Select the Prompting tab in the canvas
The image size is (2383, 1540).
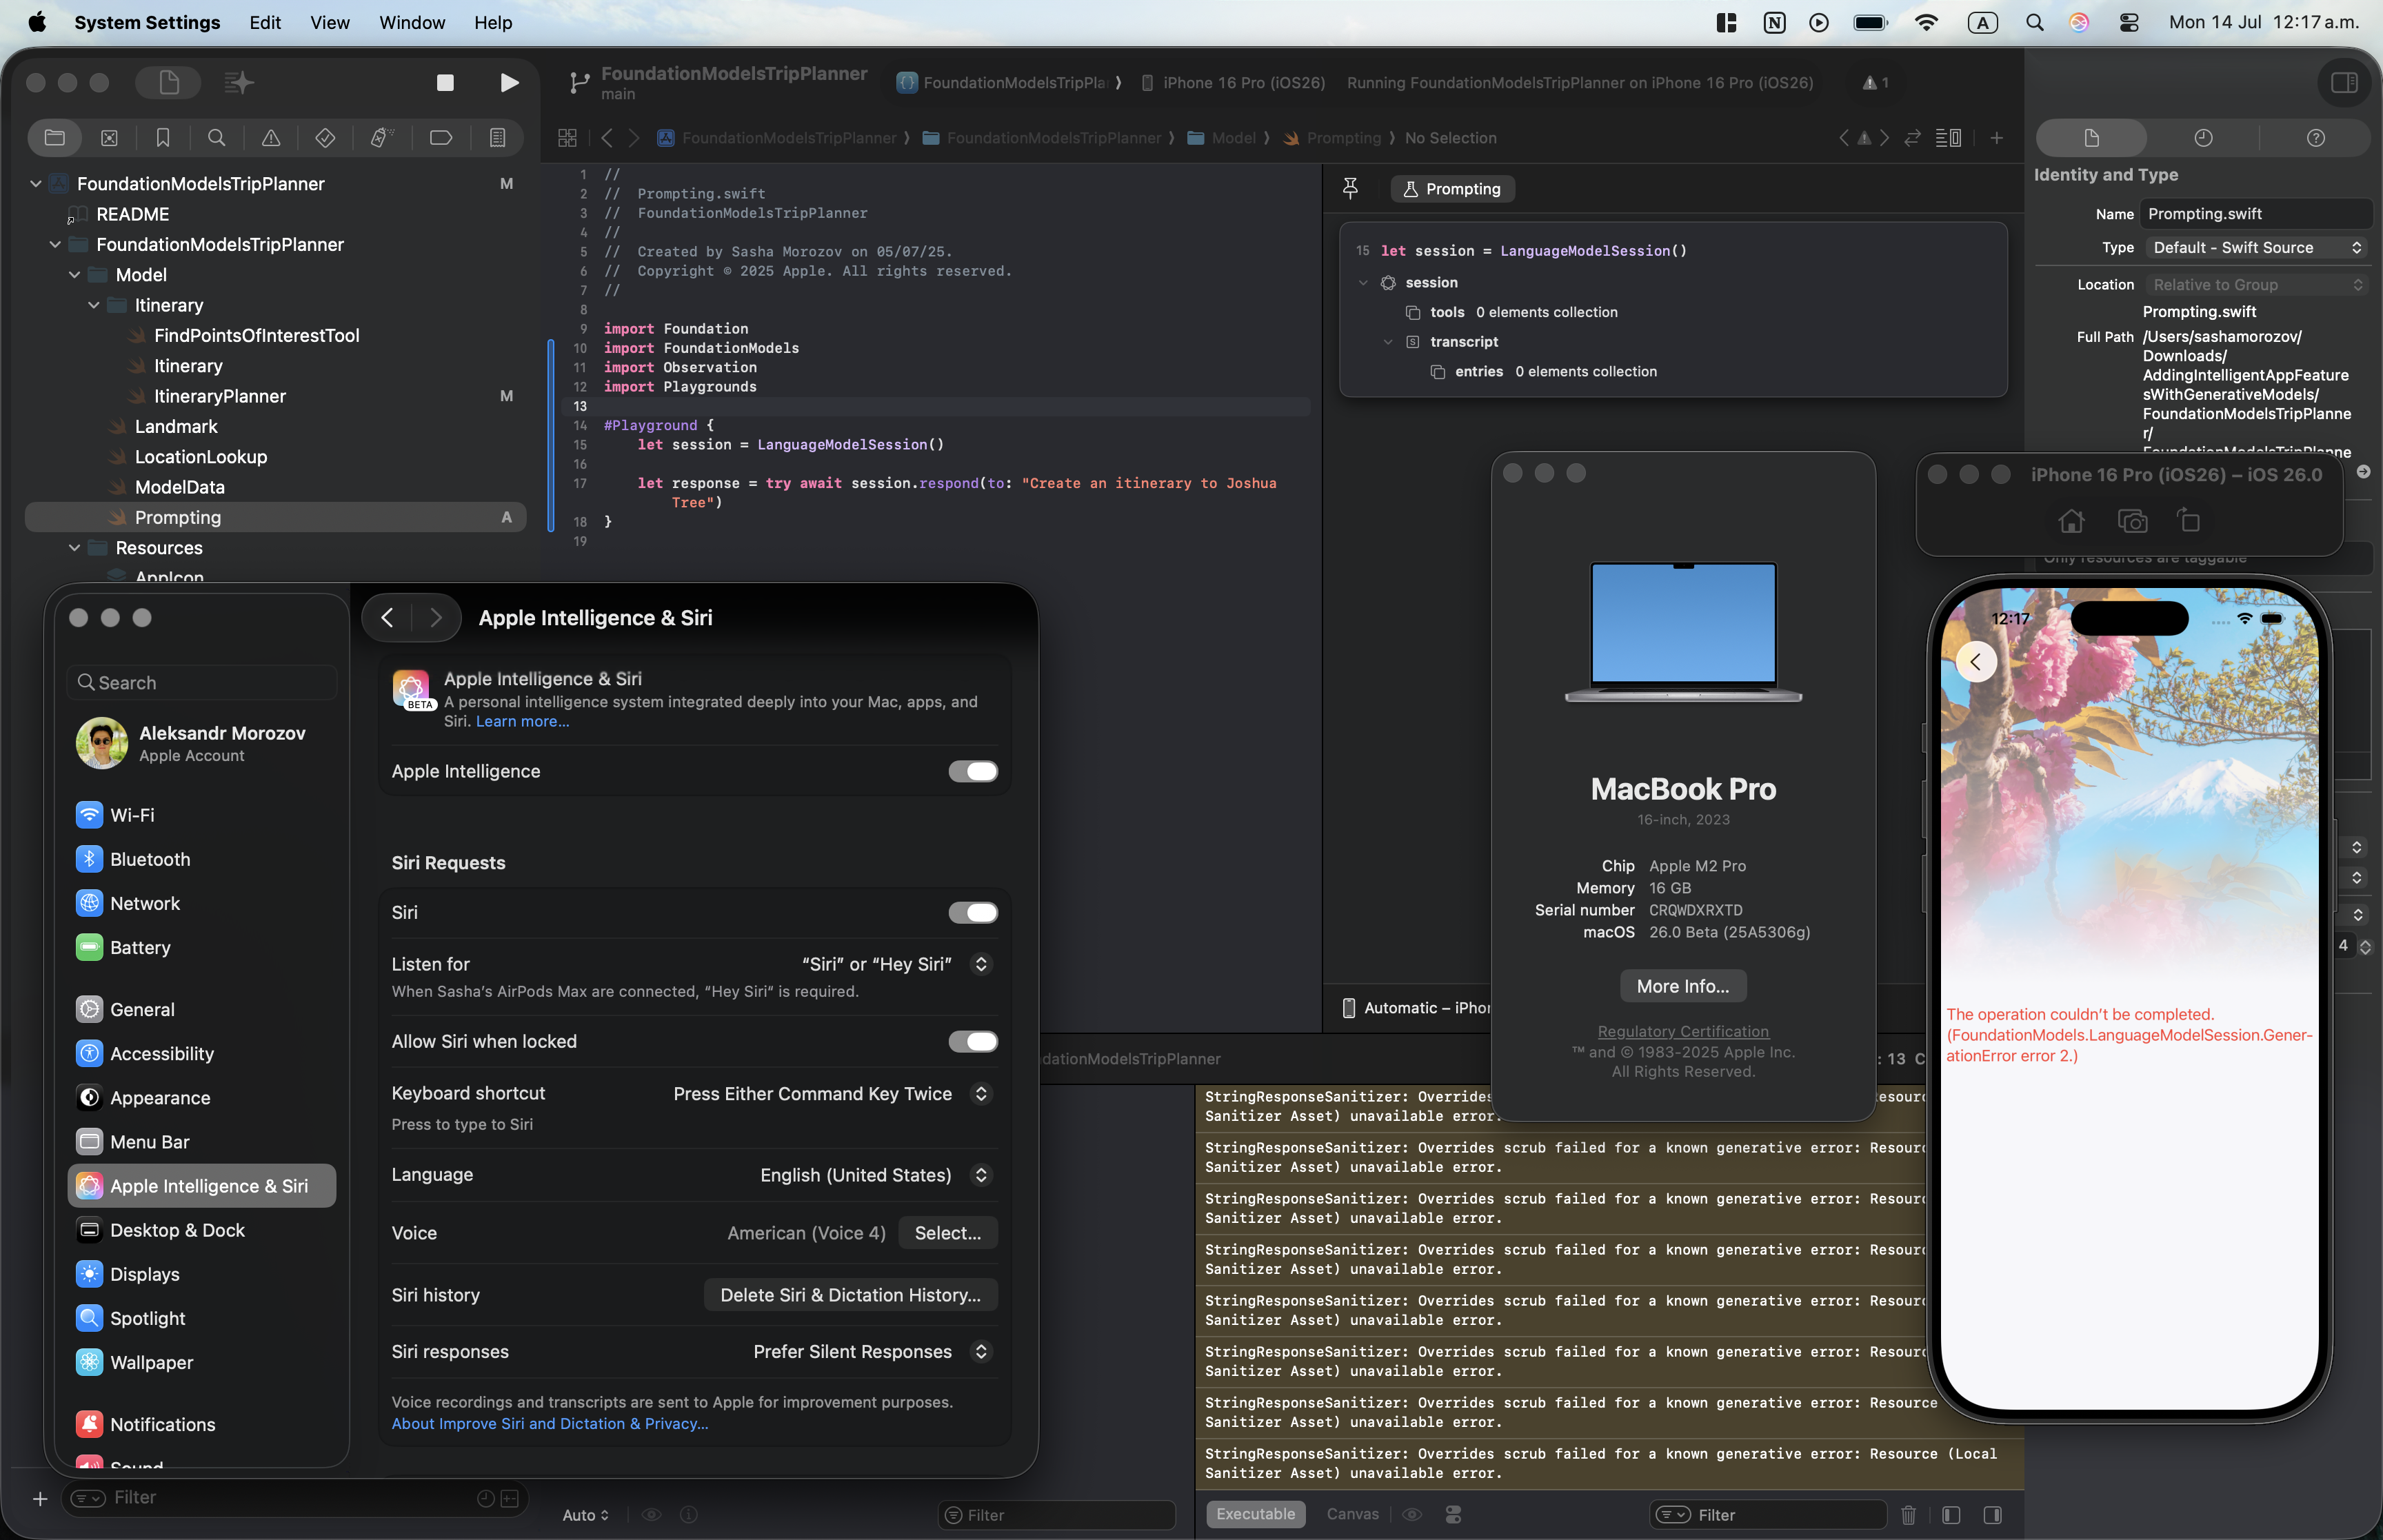tap(1452, 189)
